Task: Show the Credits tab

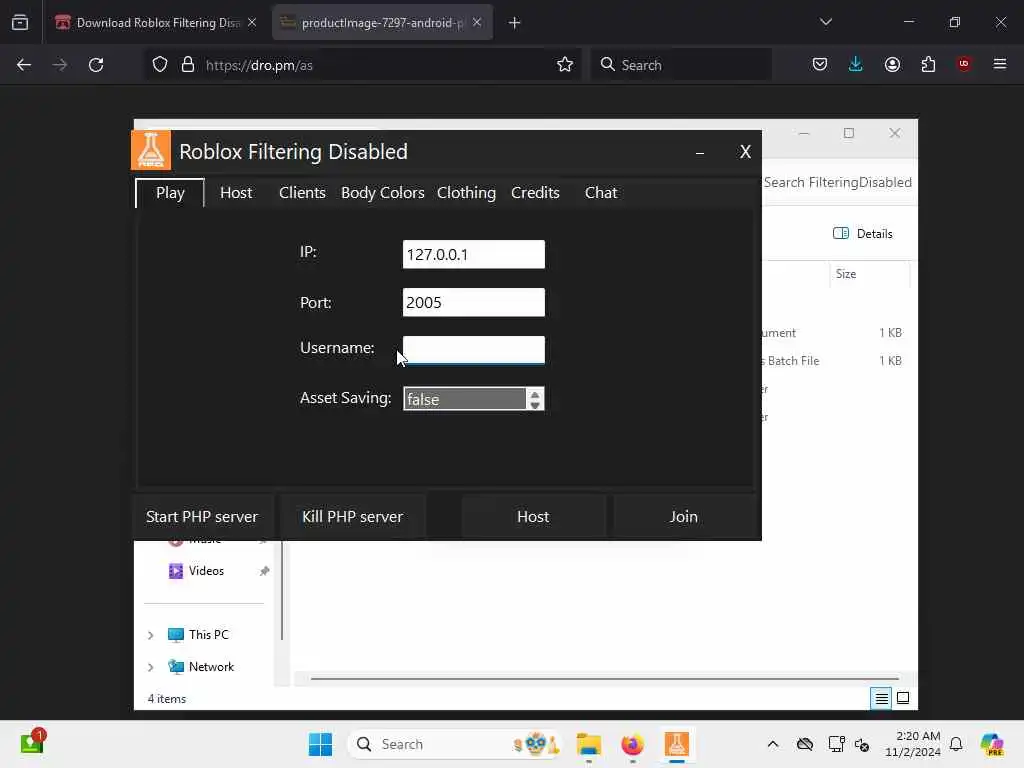Action: [x=535, y=193]
